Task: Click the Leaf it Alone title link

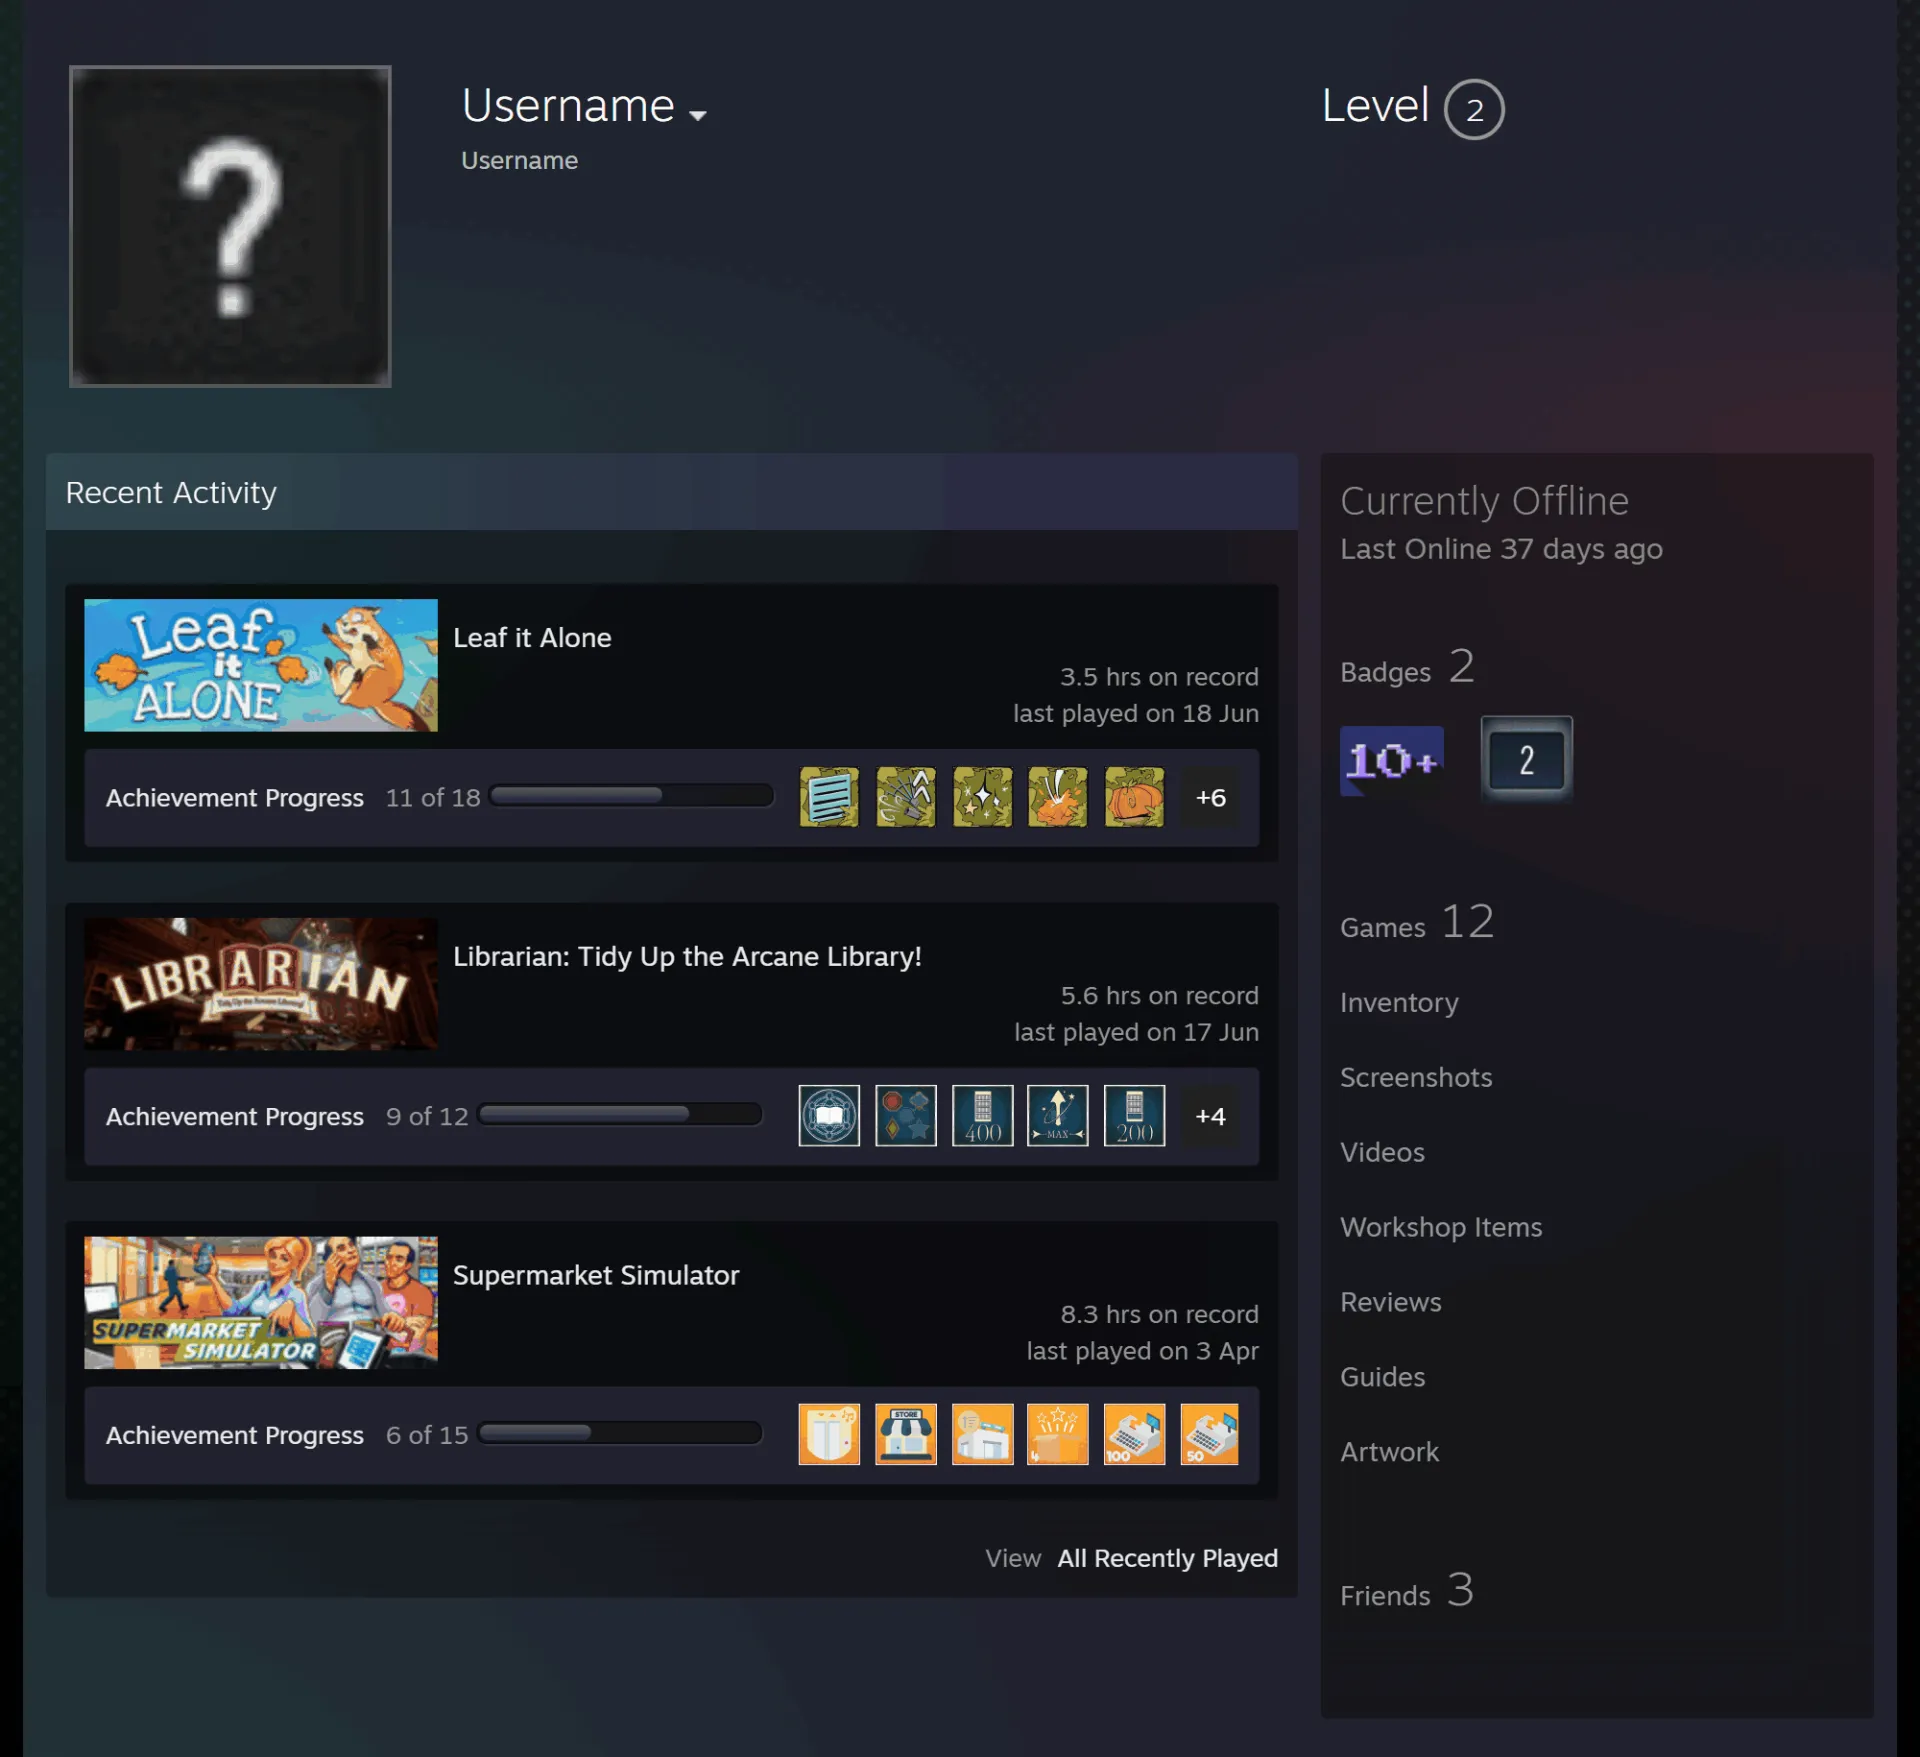Action: 532,638
